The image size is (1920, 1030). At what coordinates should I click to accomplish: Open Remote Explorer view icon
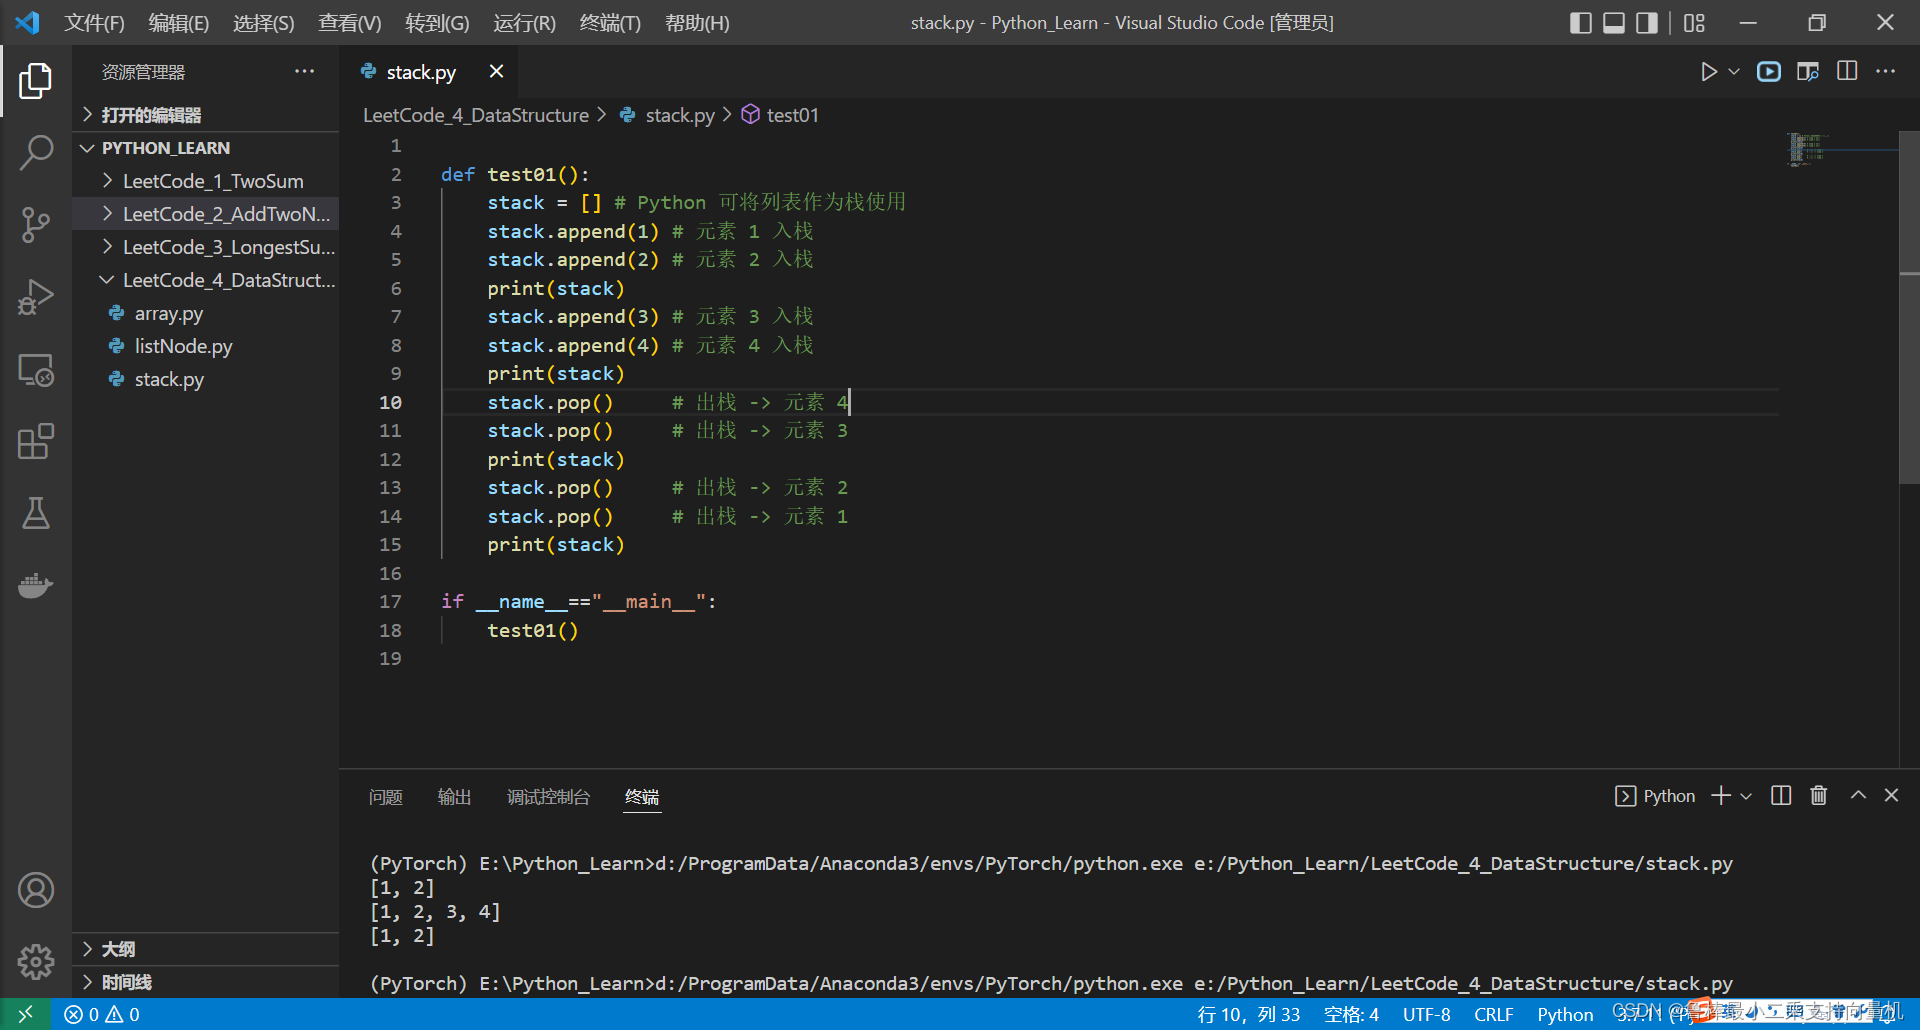coord(36,370)
